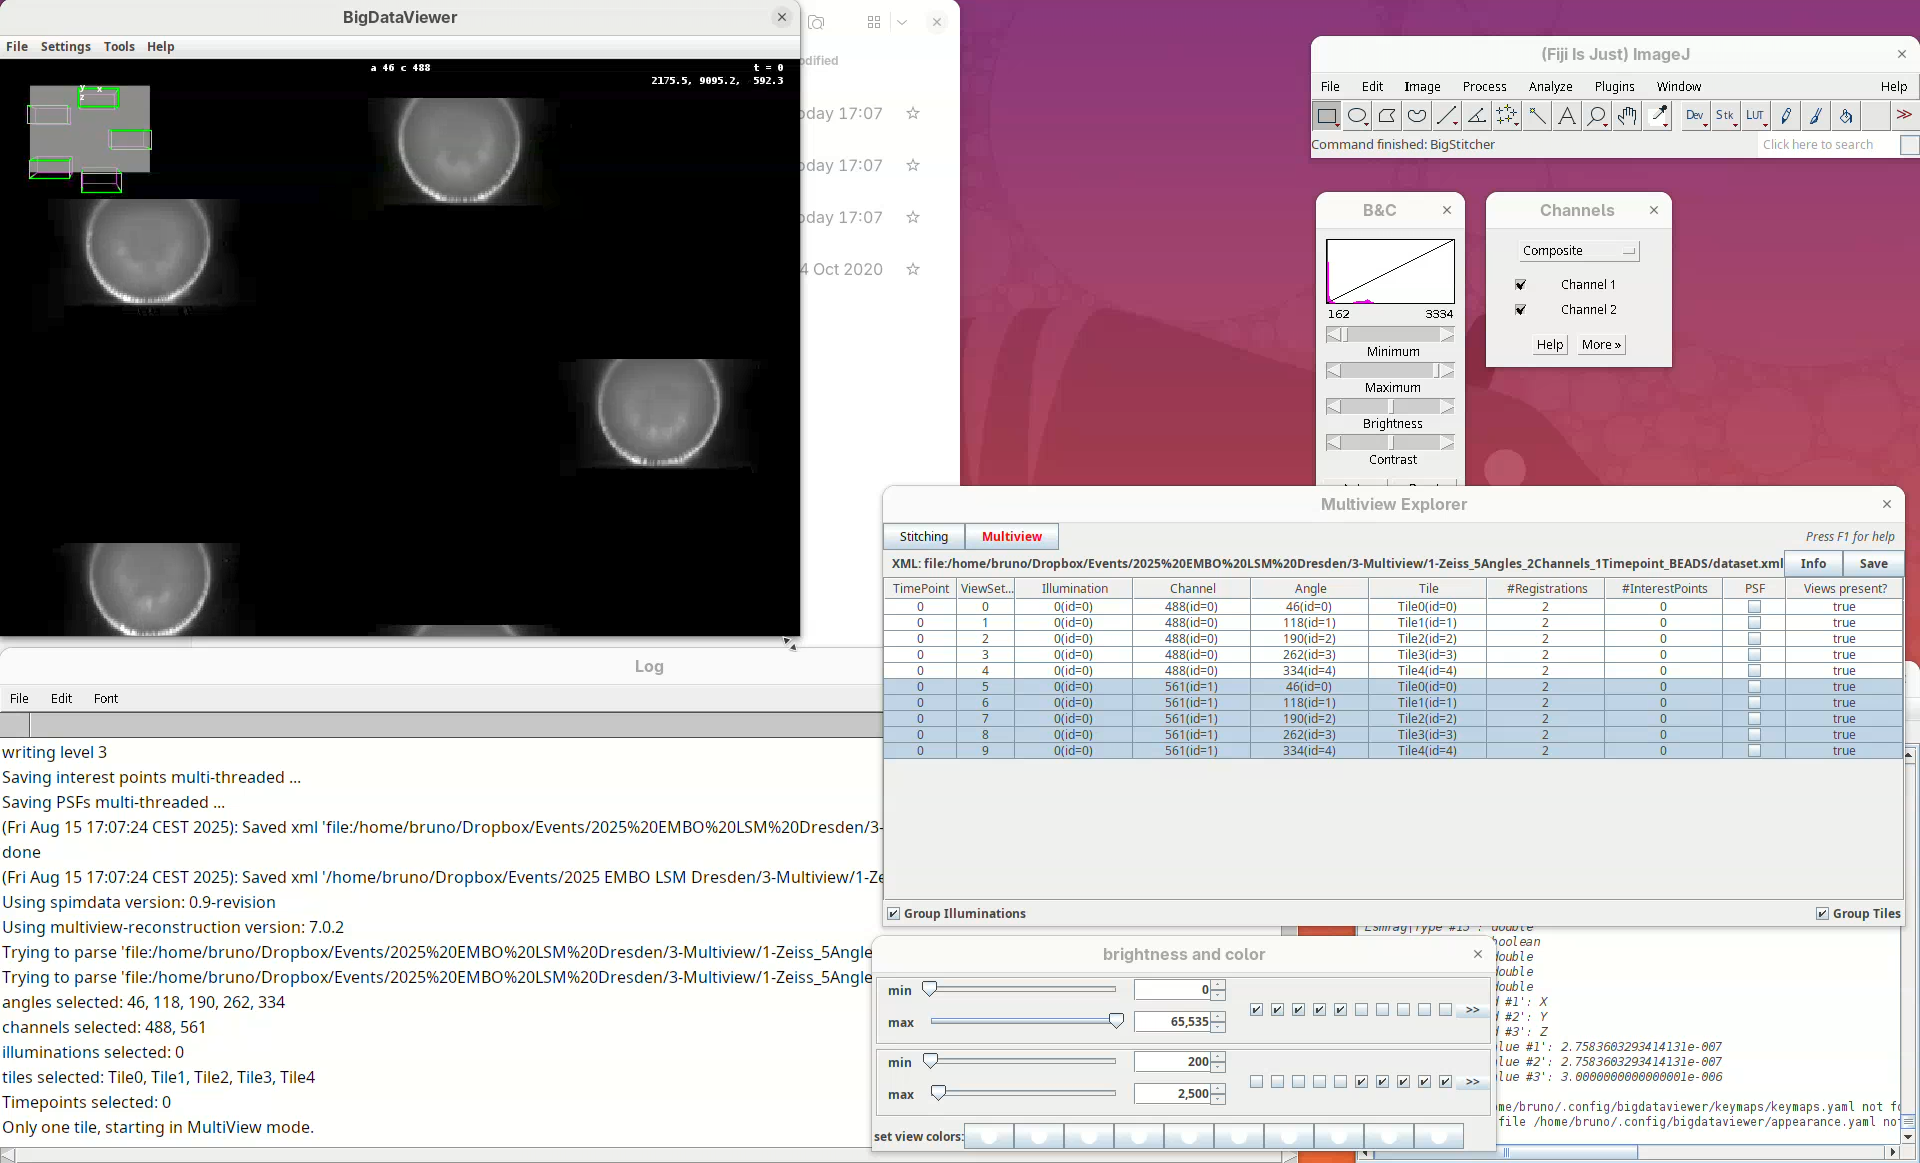The width and height of the screenshot is (1920, 1163).
Task: Toggle the Group Tiles checkbox
Action: 1822,913
